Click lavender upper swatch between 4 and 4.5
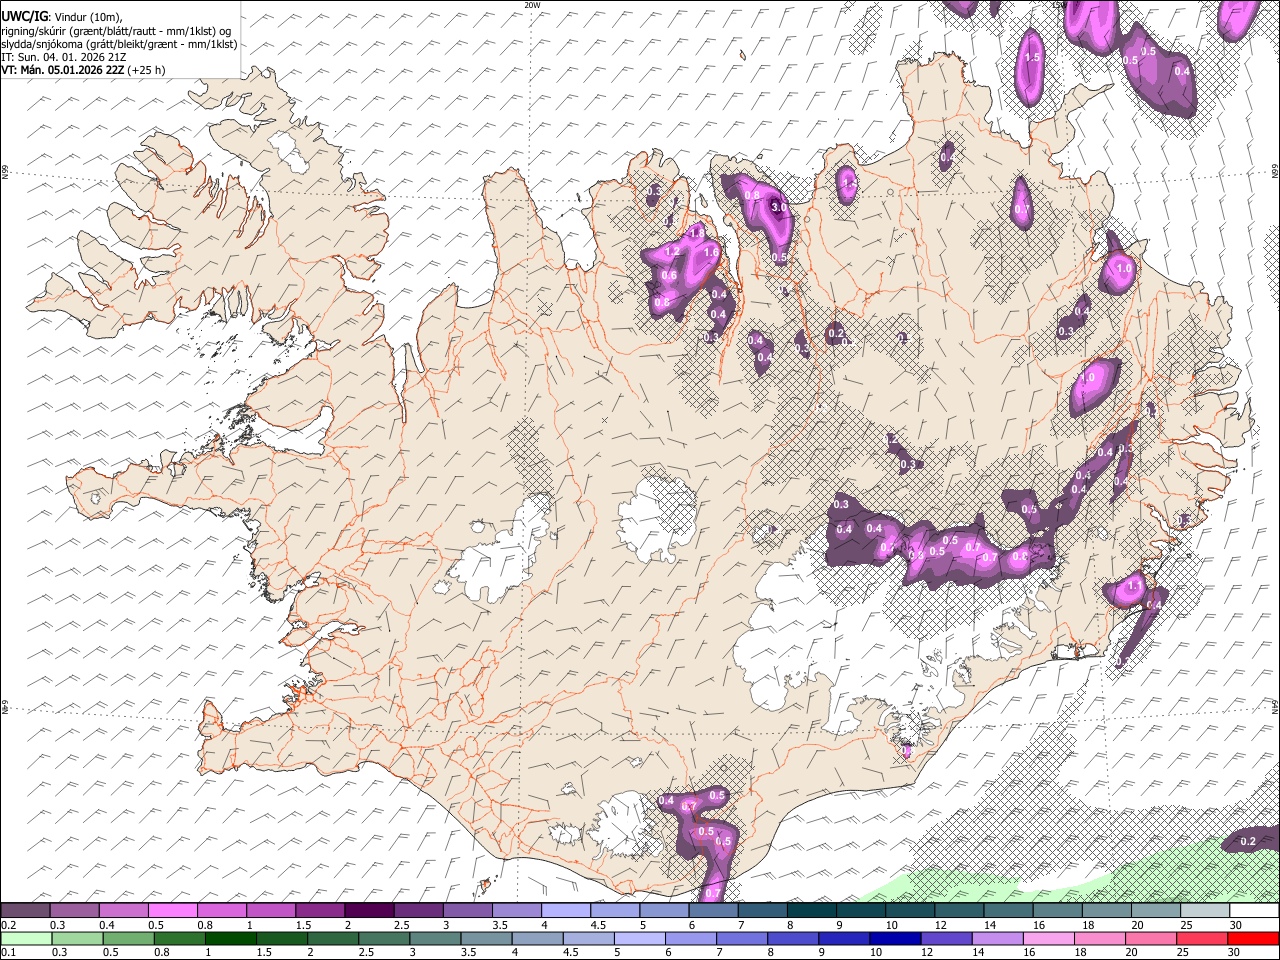Image resolution: width=1280 pixels, height=960 pixels. (566, 911)
